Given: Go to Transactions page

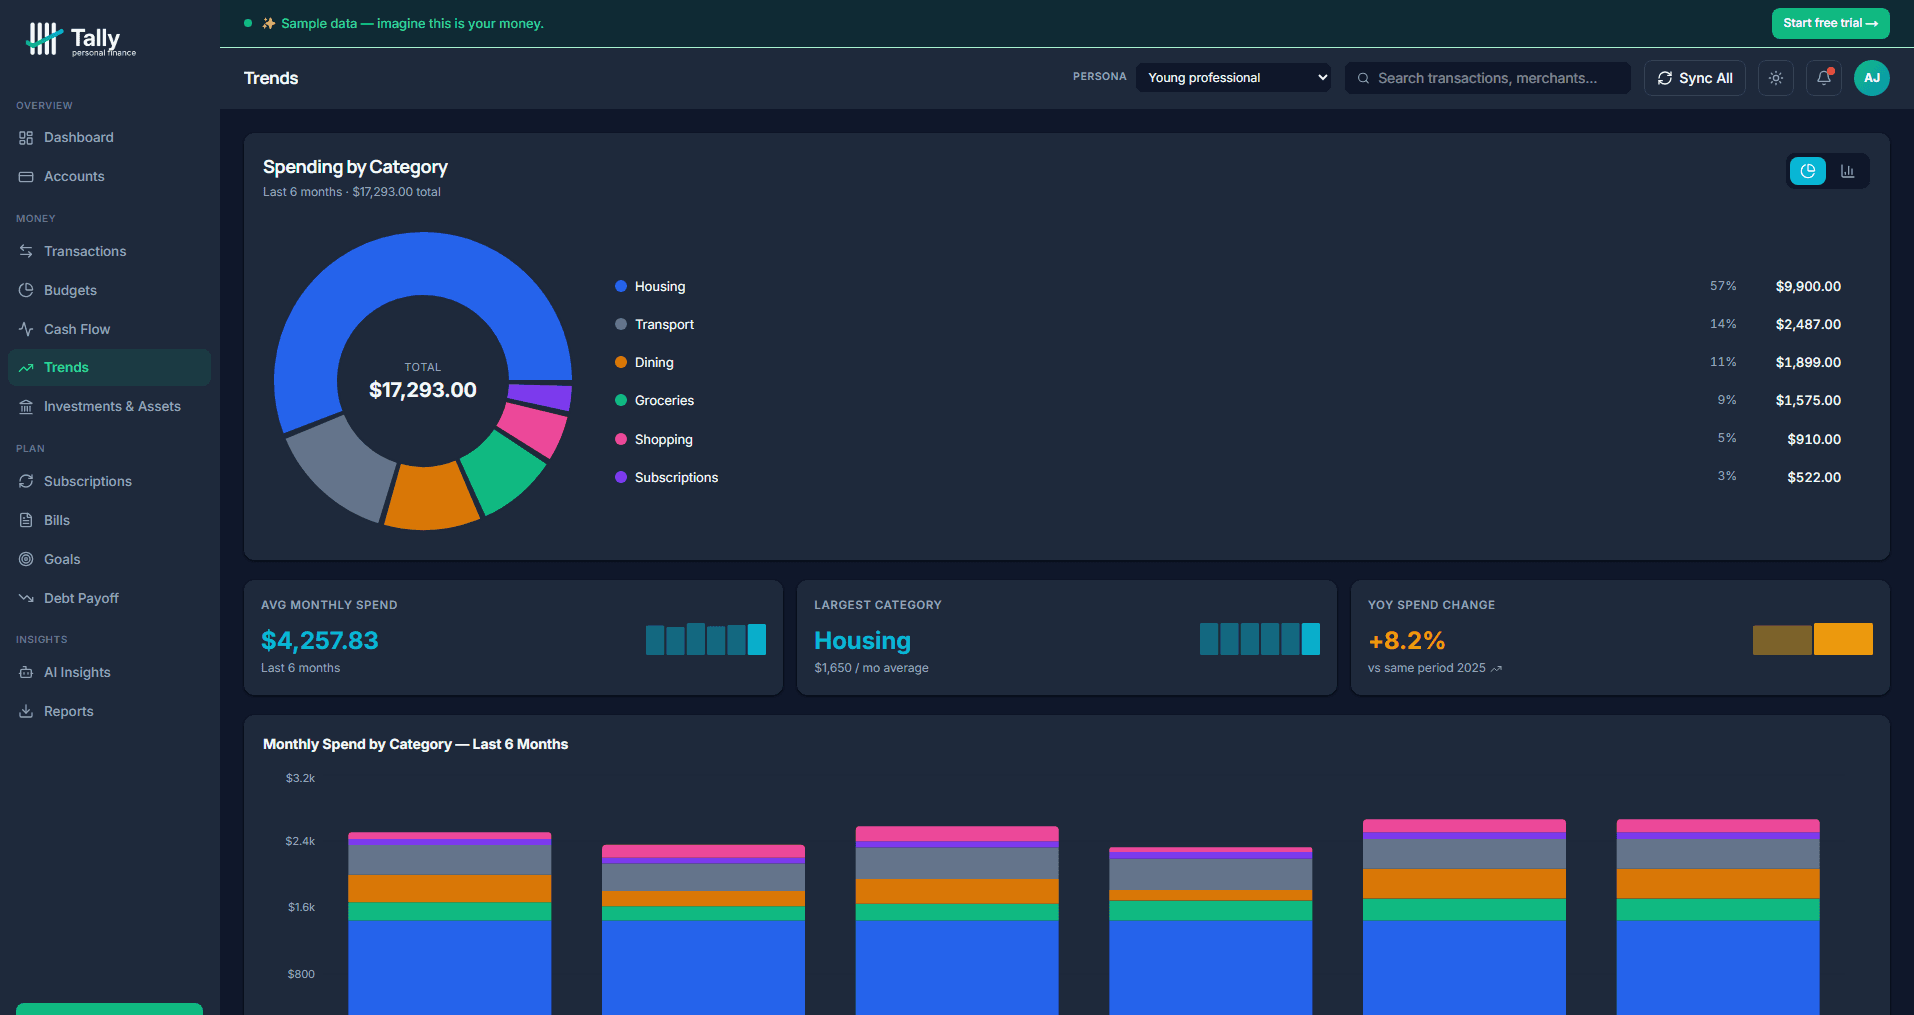Looking at the screenshot, I should [109, 251].
